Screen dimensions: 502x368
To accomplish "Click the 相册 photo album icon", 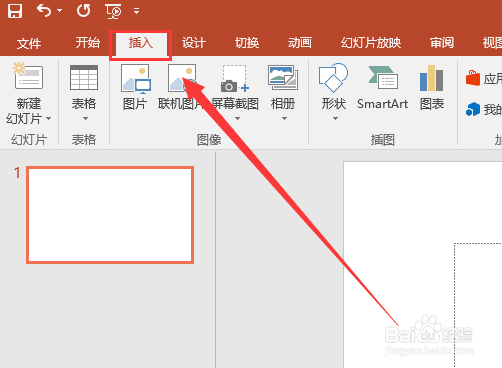I will [x=283, y=77].
